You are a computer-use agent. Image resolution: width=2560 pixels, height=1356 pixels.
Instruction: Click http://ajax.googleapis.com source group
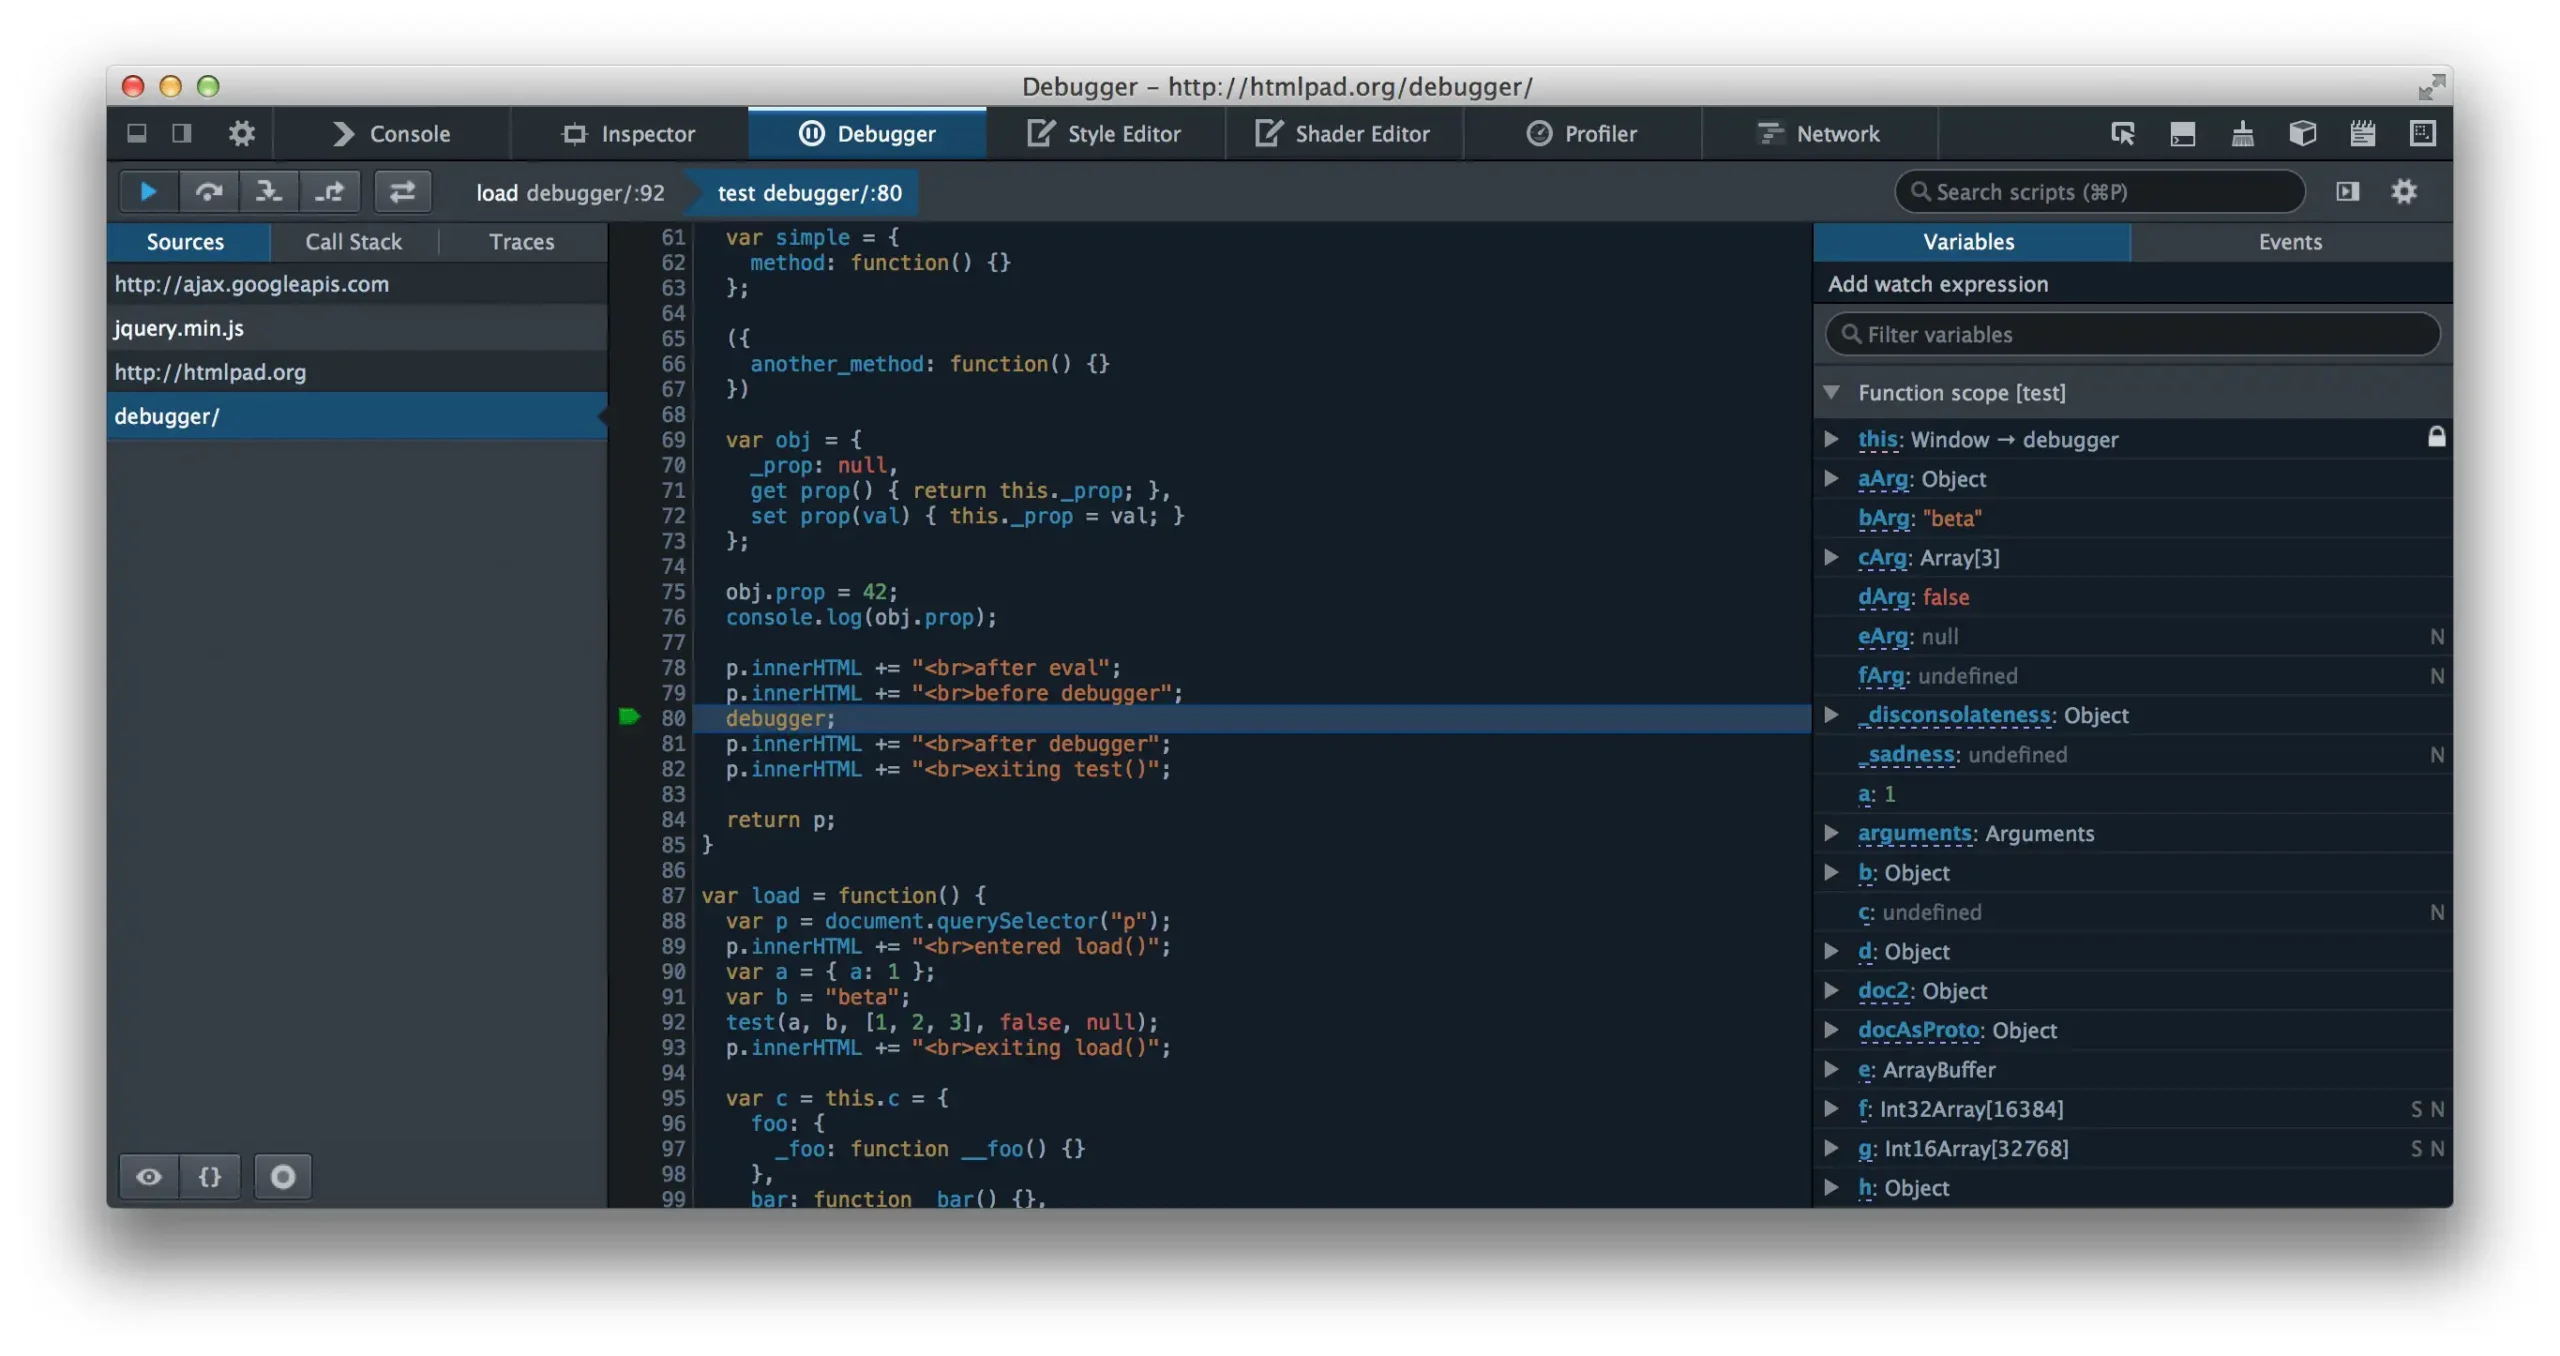point(357,284)
